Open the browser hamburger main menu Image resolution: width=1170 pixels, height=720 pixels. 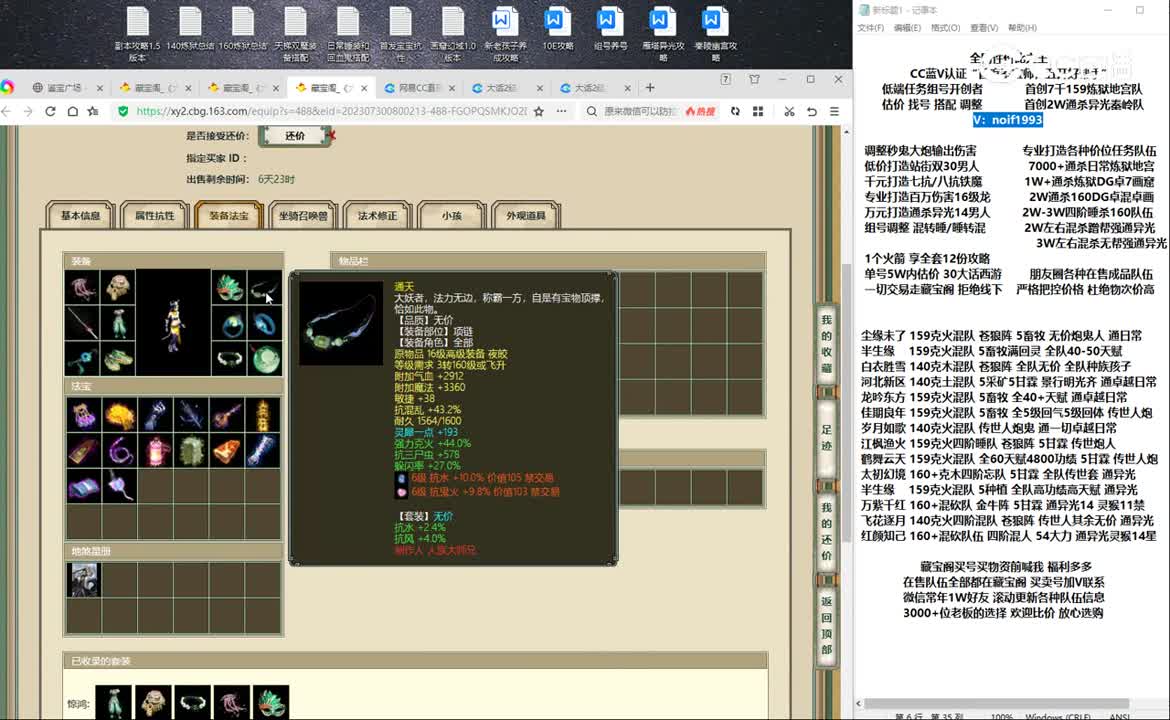tap(834, 111)
